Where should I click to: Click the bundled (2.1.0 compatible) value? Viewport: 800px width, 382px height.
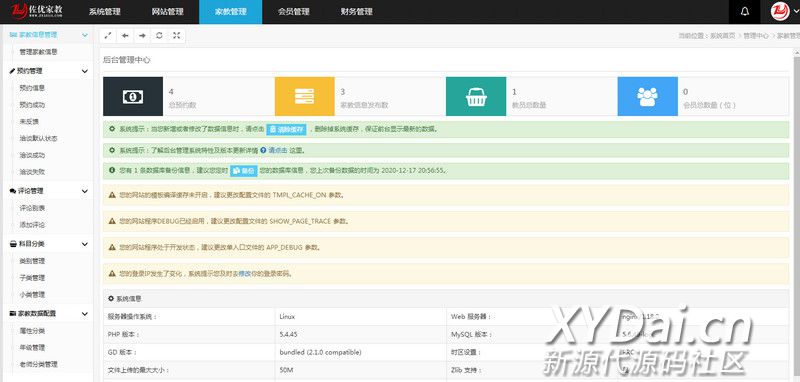tap(320, 352)
